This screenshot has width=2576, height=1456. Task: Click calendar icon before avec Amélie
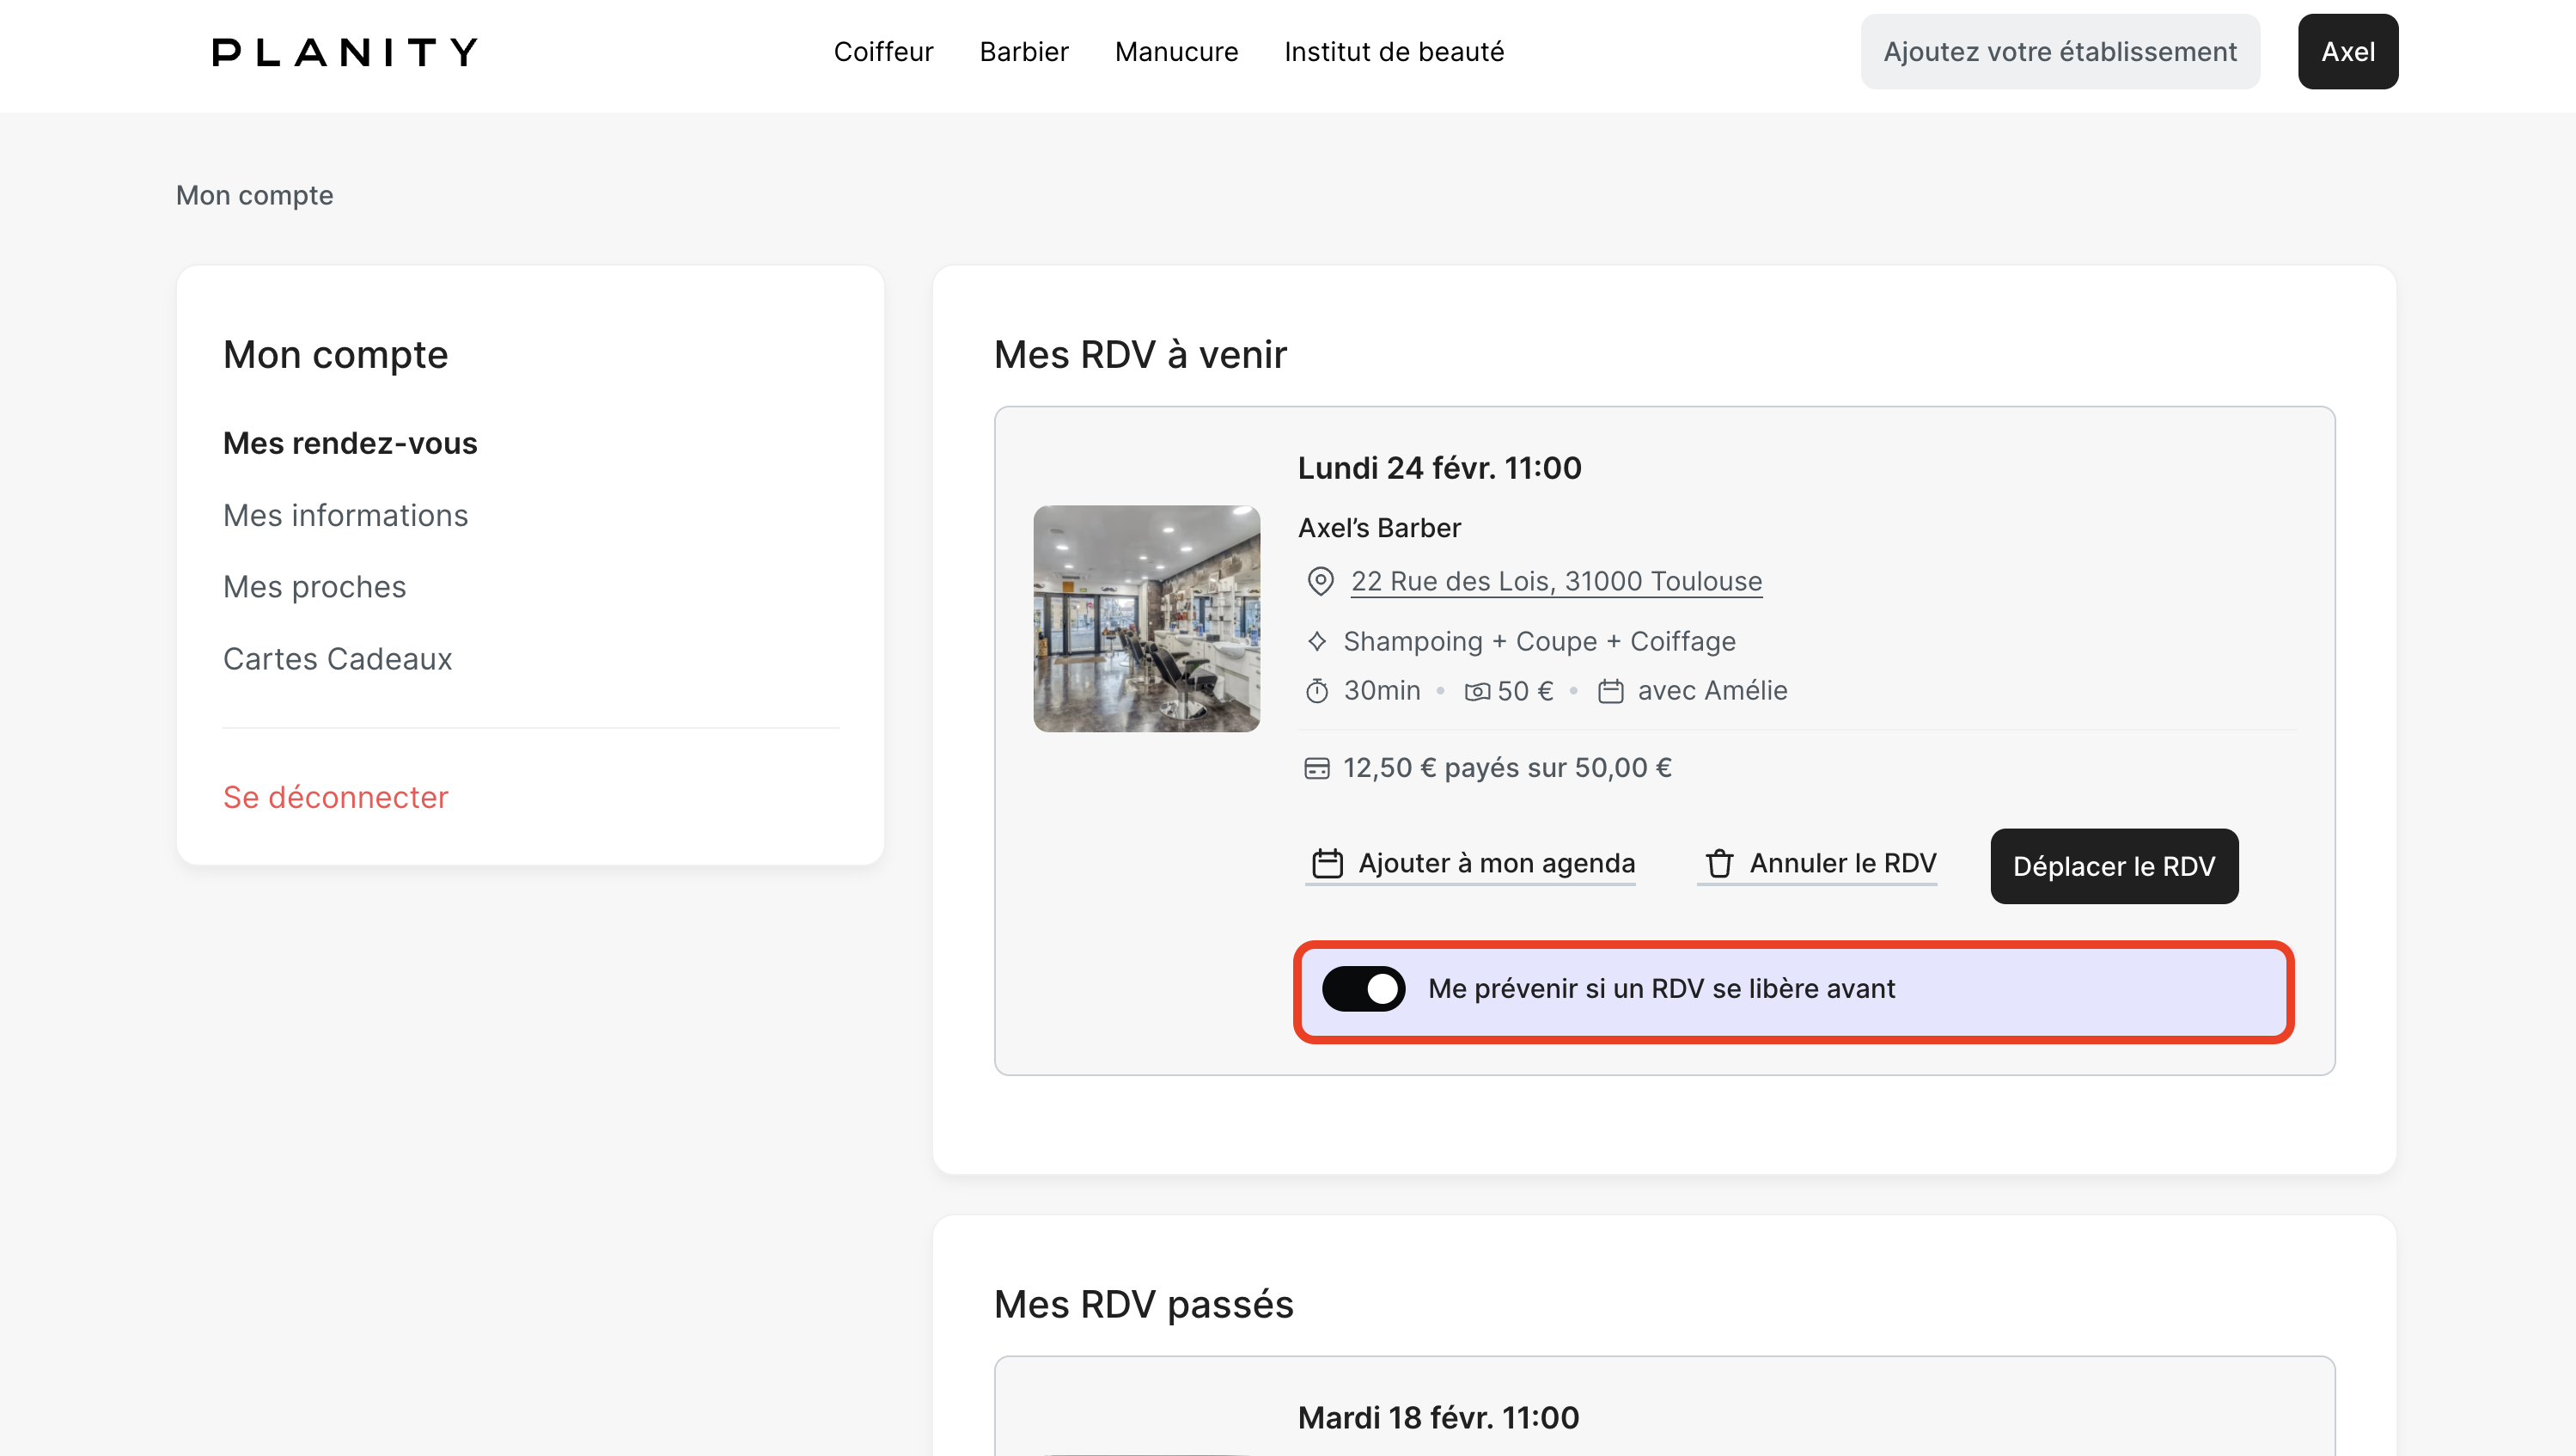tap(1610, 691)
